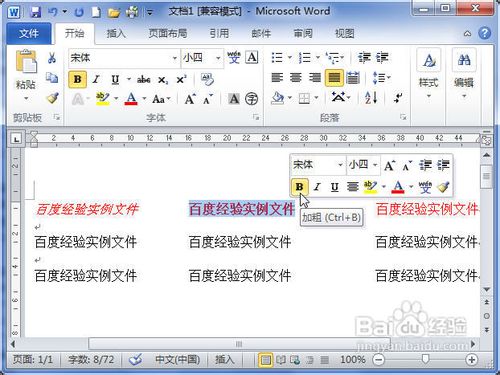
Task: Click the vertical scroll down arrow
Action: pyautogui.click(x=487, y=289)
